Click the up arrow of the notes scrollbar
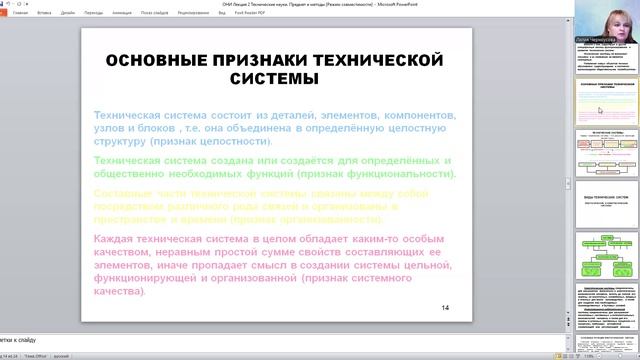This screenshot has height=360, width=640. click(568, 338)
